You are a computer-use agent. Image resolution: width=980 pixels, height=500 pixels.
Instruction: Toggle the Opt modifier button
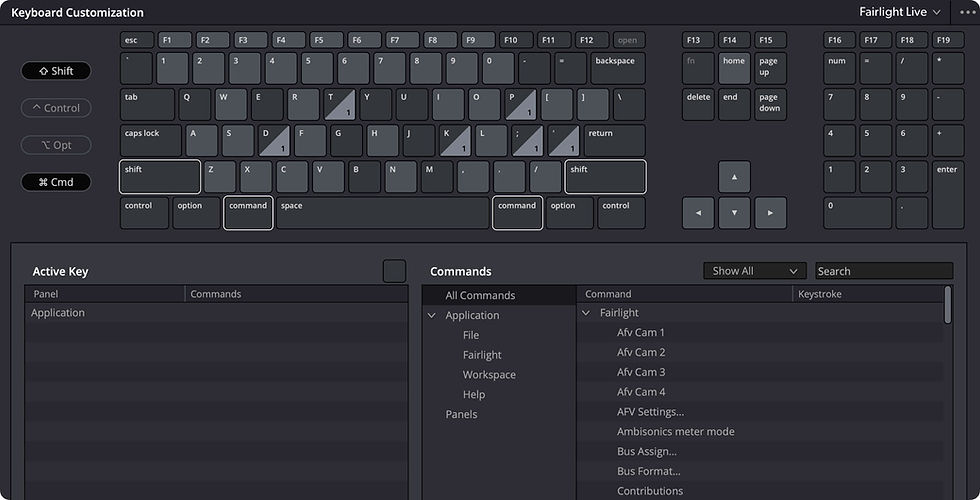tap(56, 145)
